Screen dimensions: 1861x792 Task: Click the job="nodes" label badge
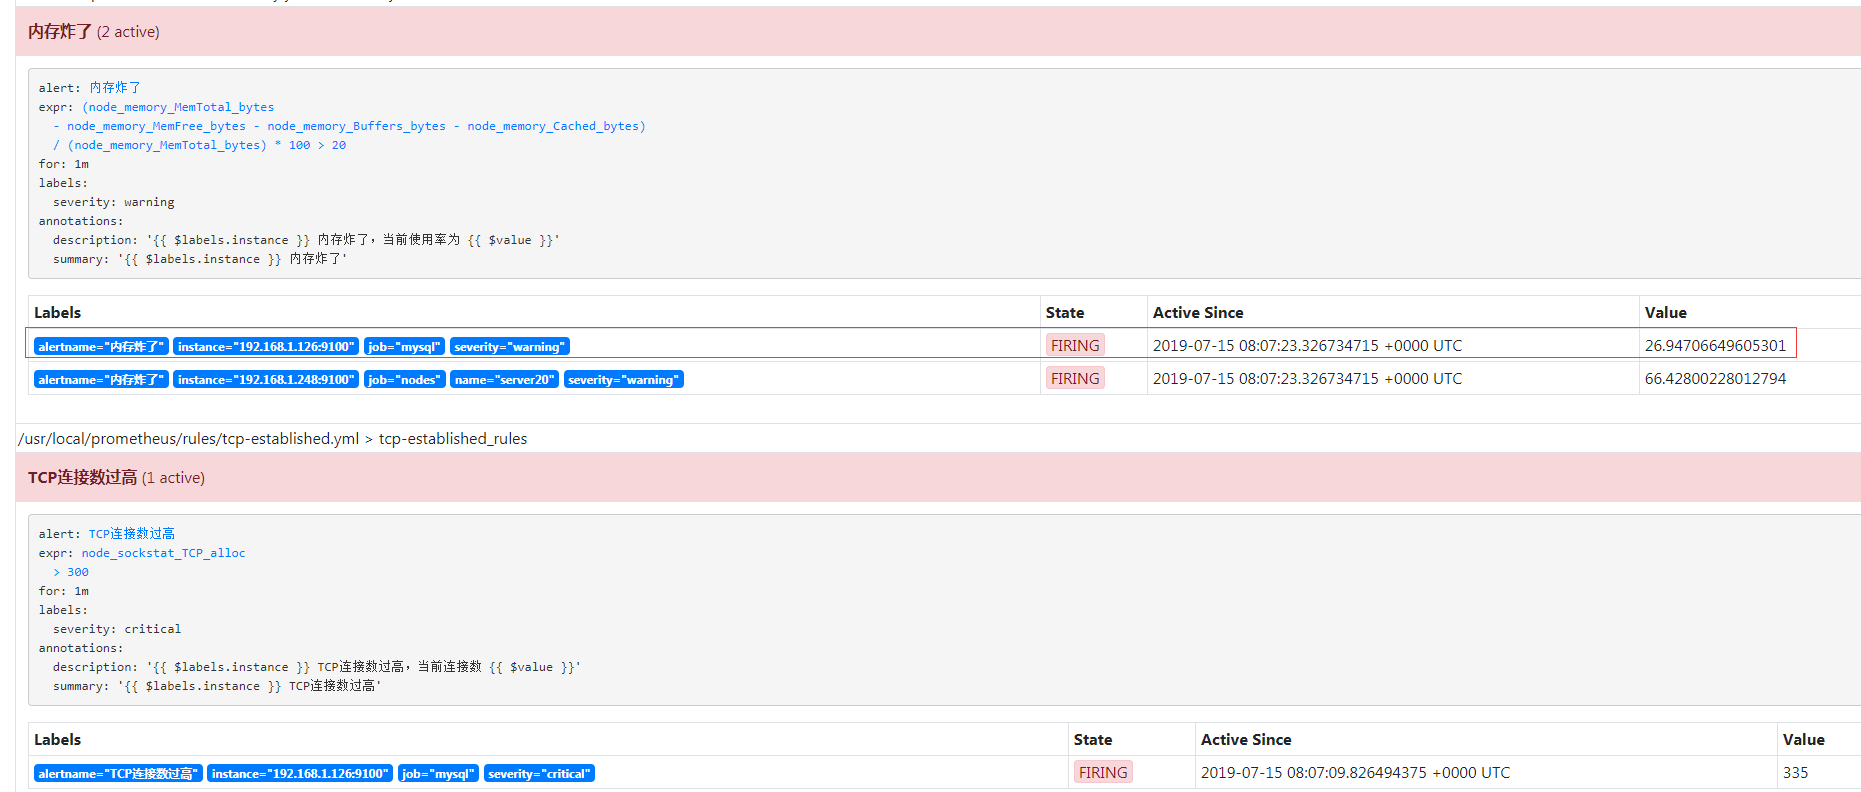(404, 380)
